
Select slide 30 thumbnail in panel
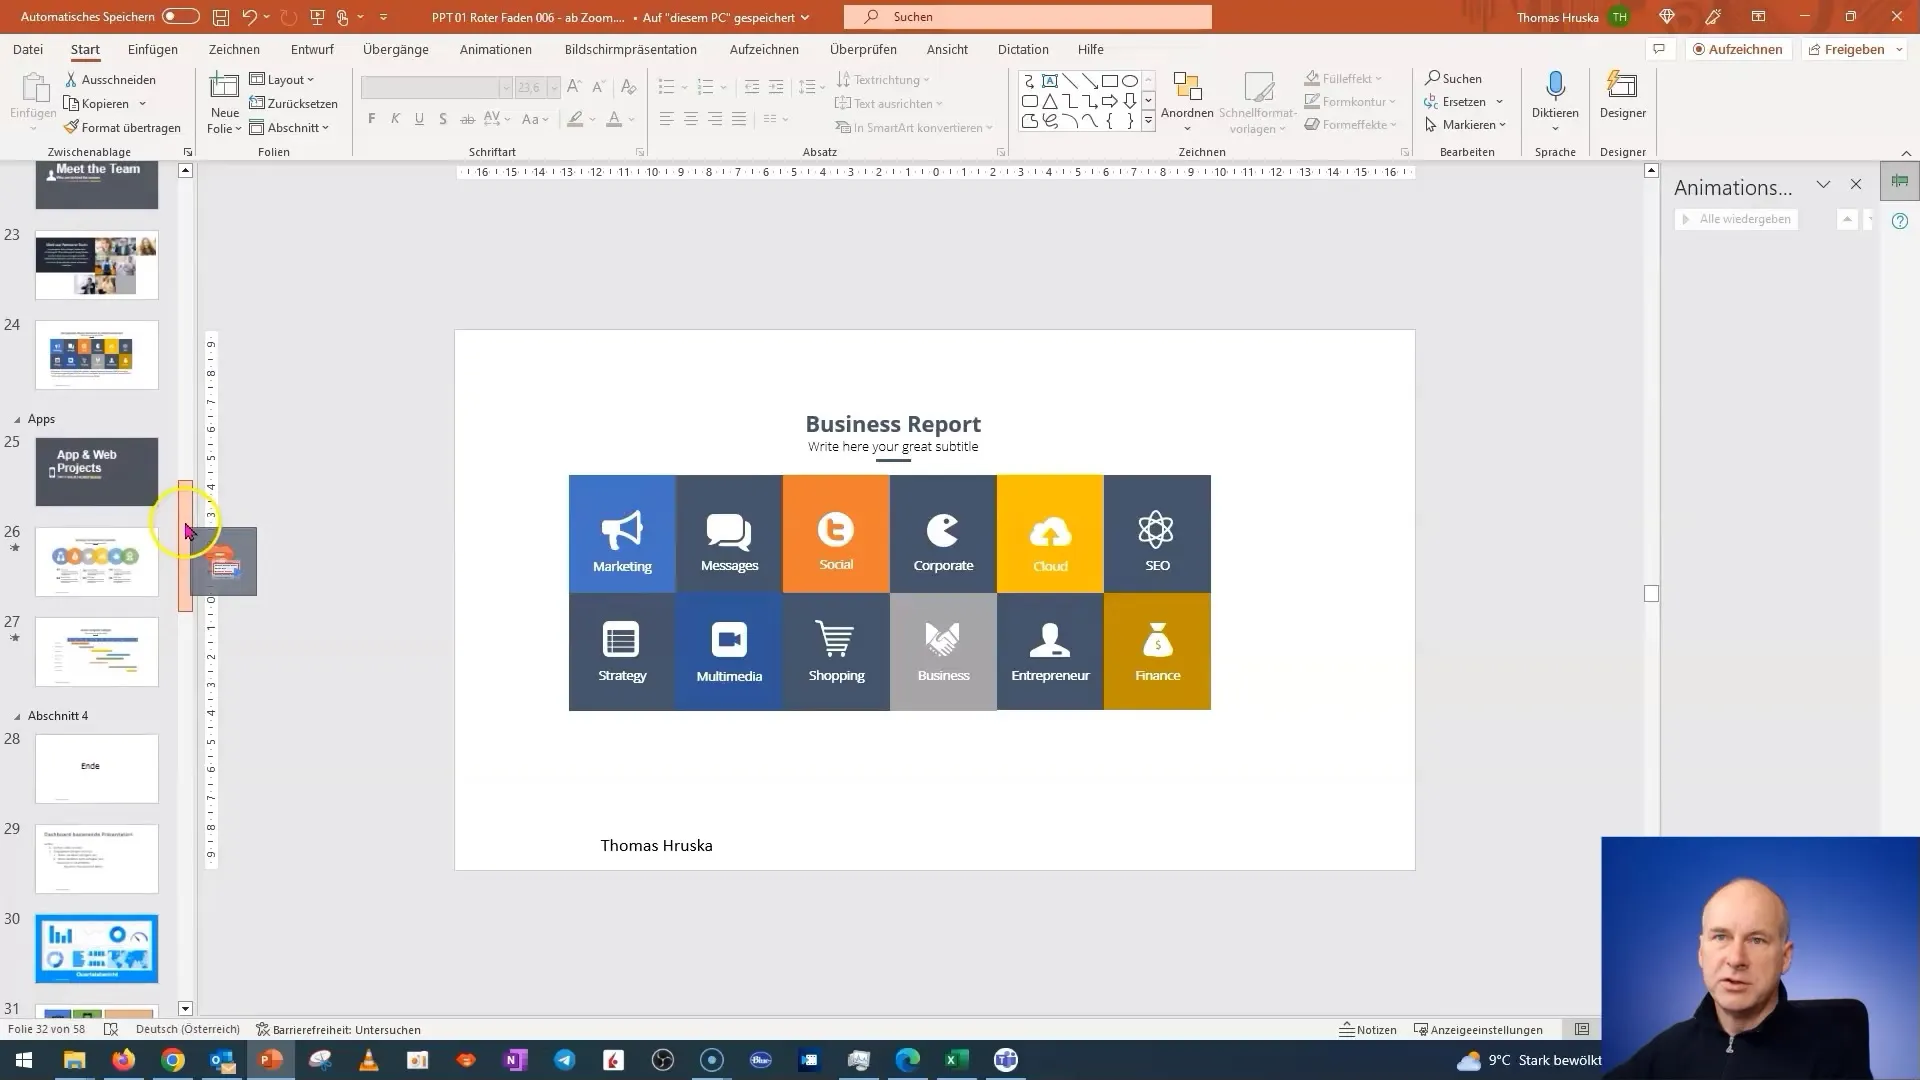[x=98, y=948]
